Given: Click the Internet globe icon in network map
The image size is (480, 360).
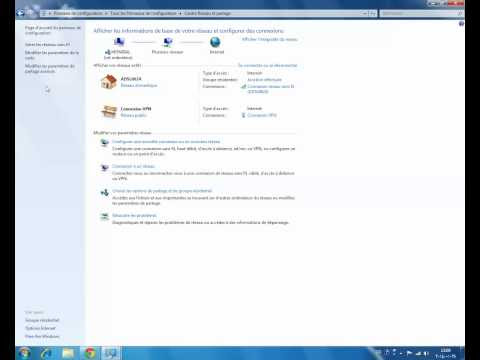Looking at the screenshot, I should click(215, 42).
